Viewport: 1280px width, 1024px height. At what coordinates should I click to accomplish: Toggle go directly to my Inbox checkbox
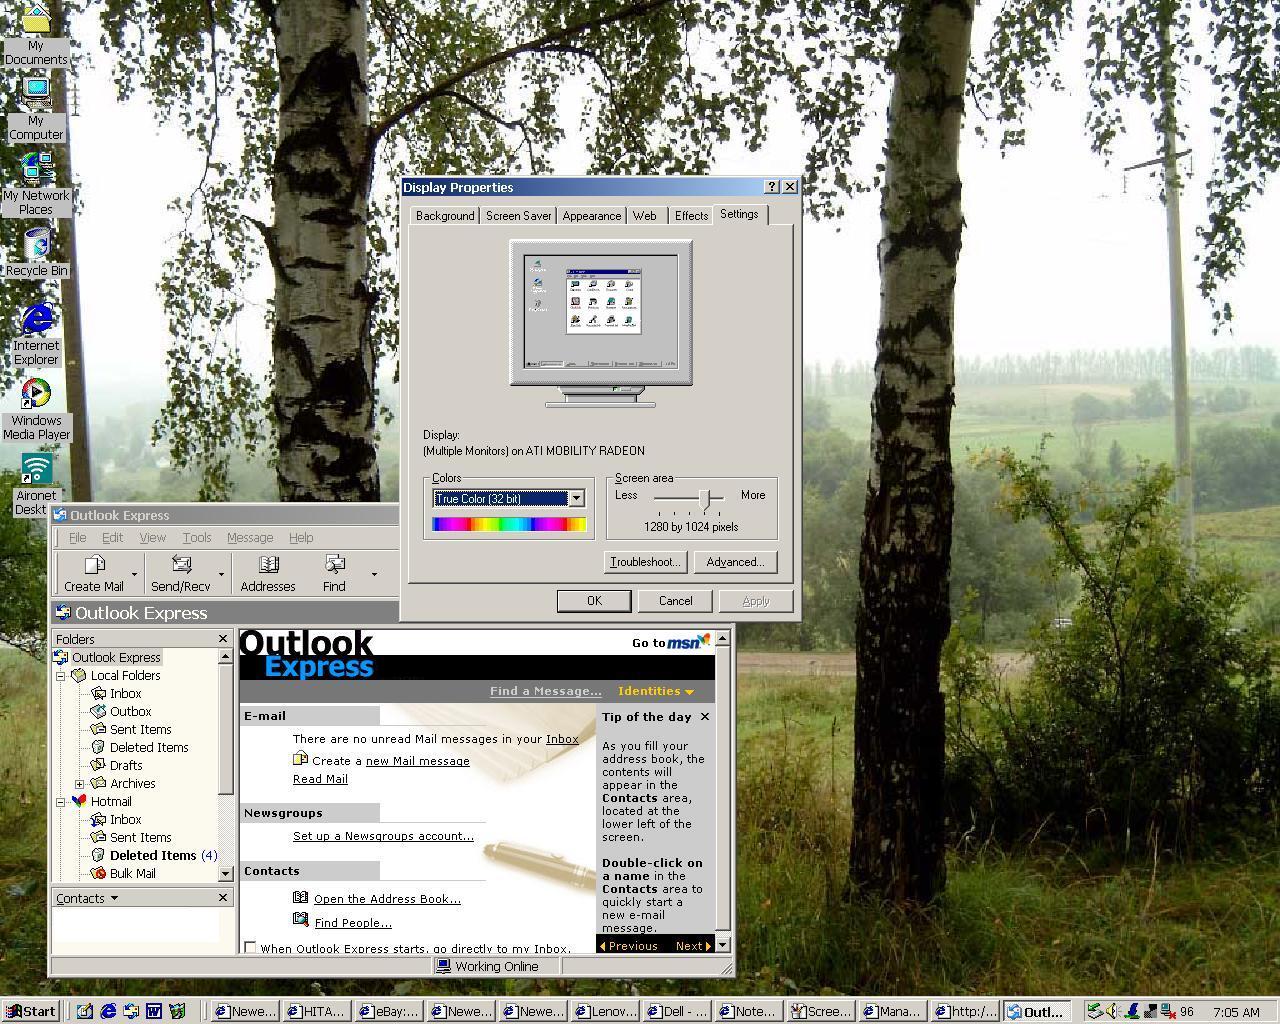(x=250, y=948)
